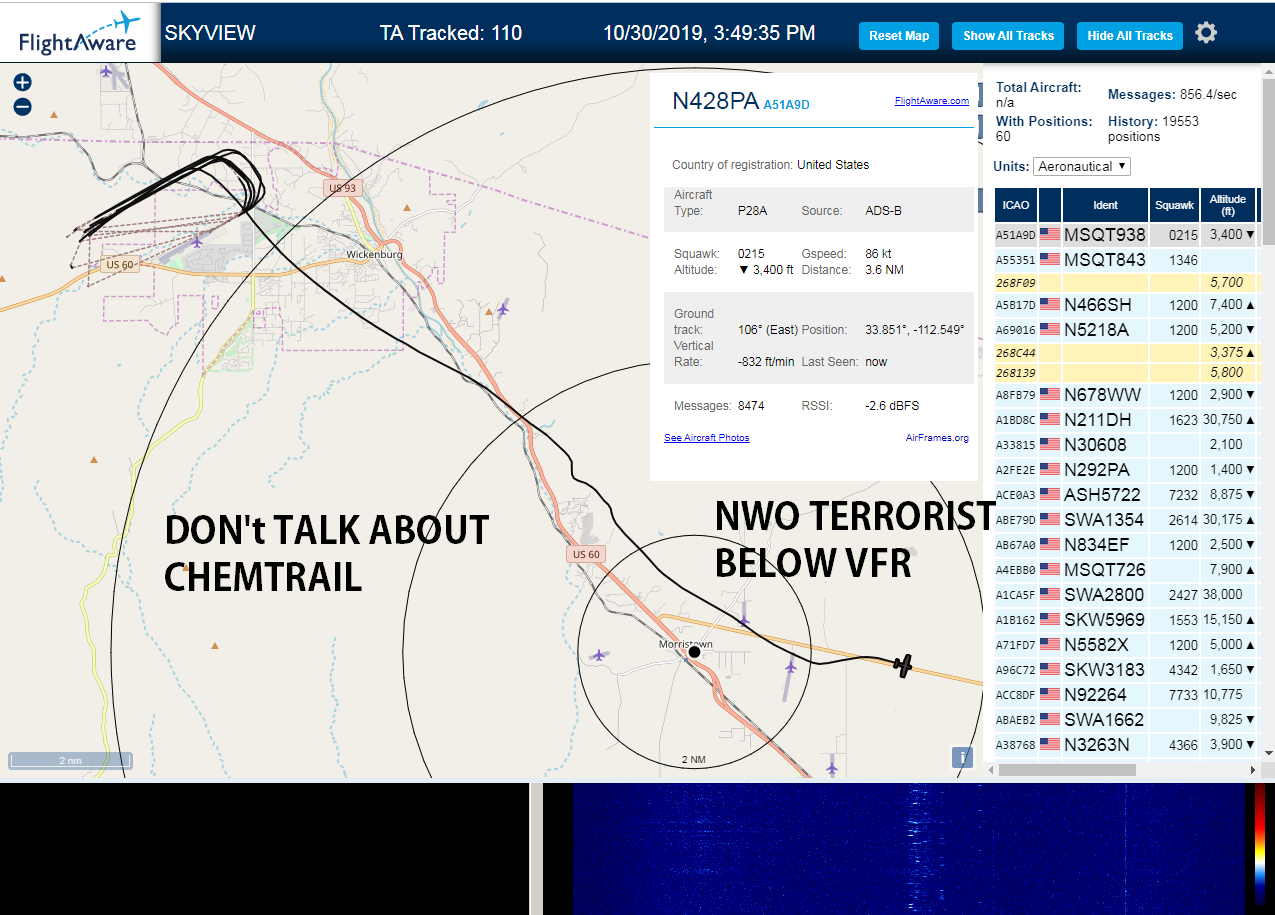Click the map info 'i' button
Screen dimensions: 1275x915
click(x=962, y=757)
